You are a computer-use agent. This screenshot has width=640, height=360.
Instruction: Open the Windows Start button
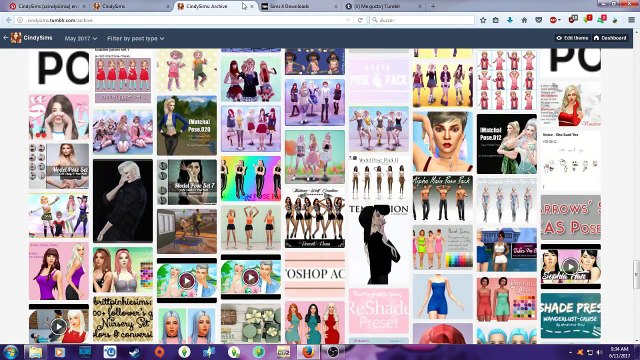(11, 352)
